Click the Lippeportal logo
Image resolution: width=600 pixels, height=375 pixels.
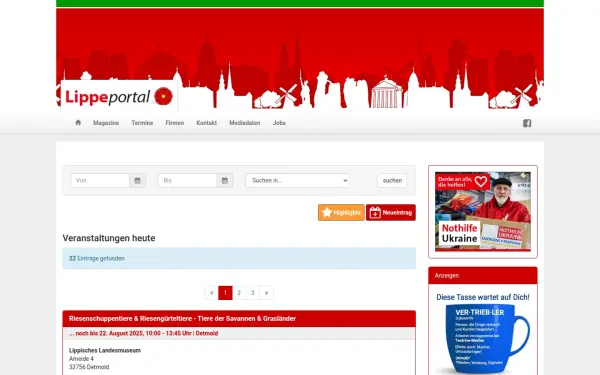[x=119, y=96]
